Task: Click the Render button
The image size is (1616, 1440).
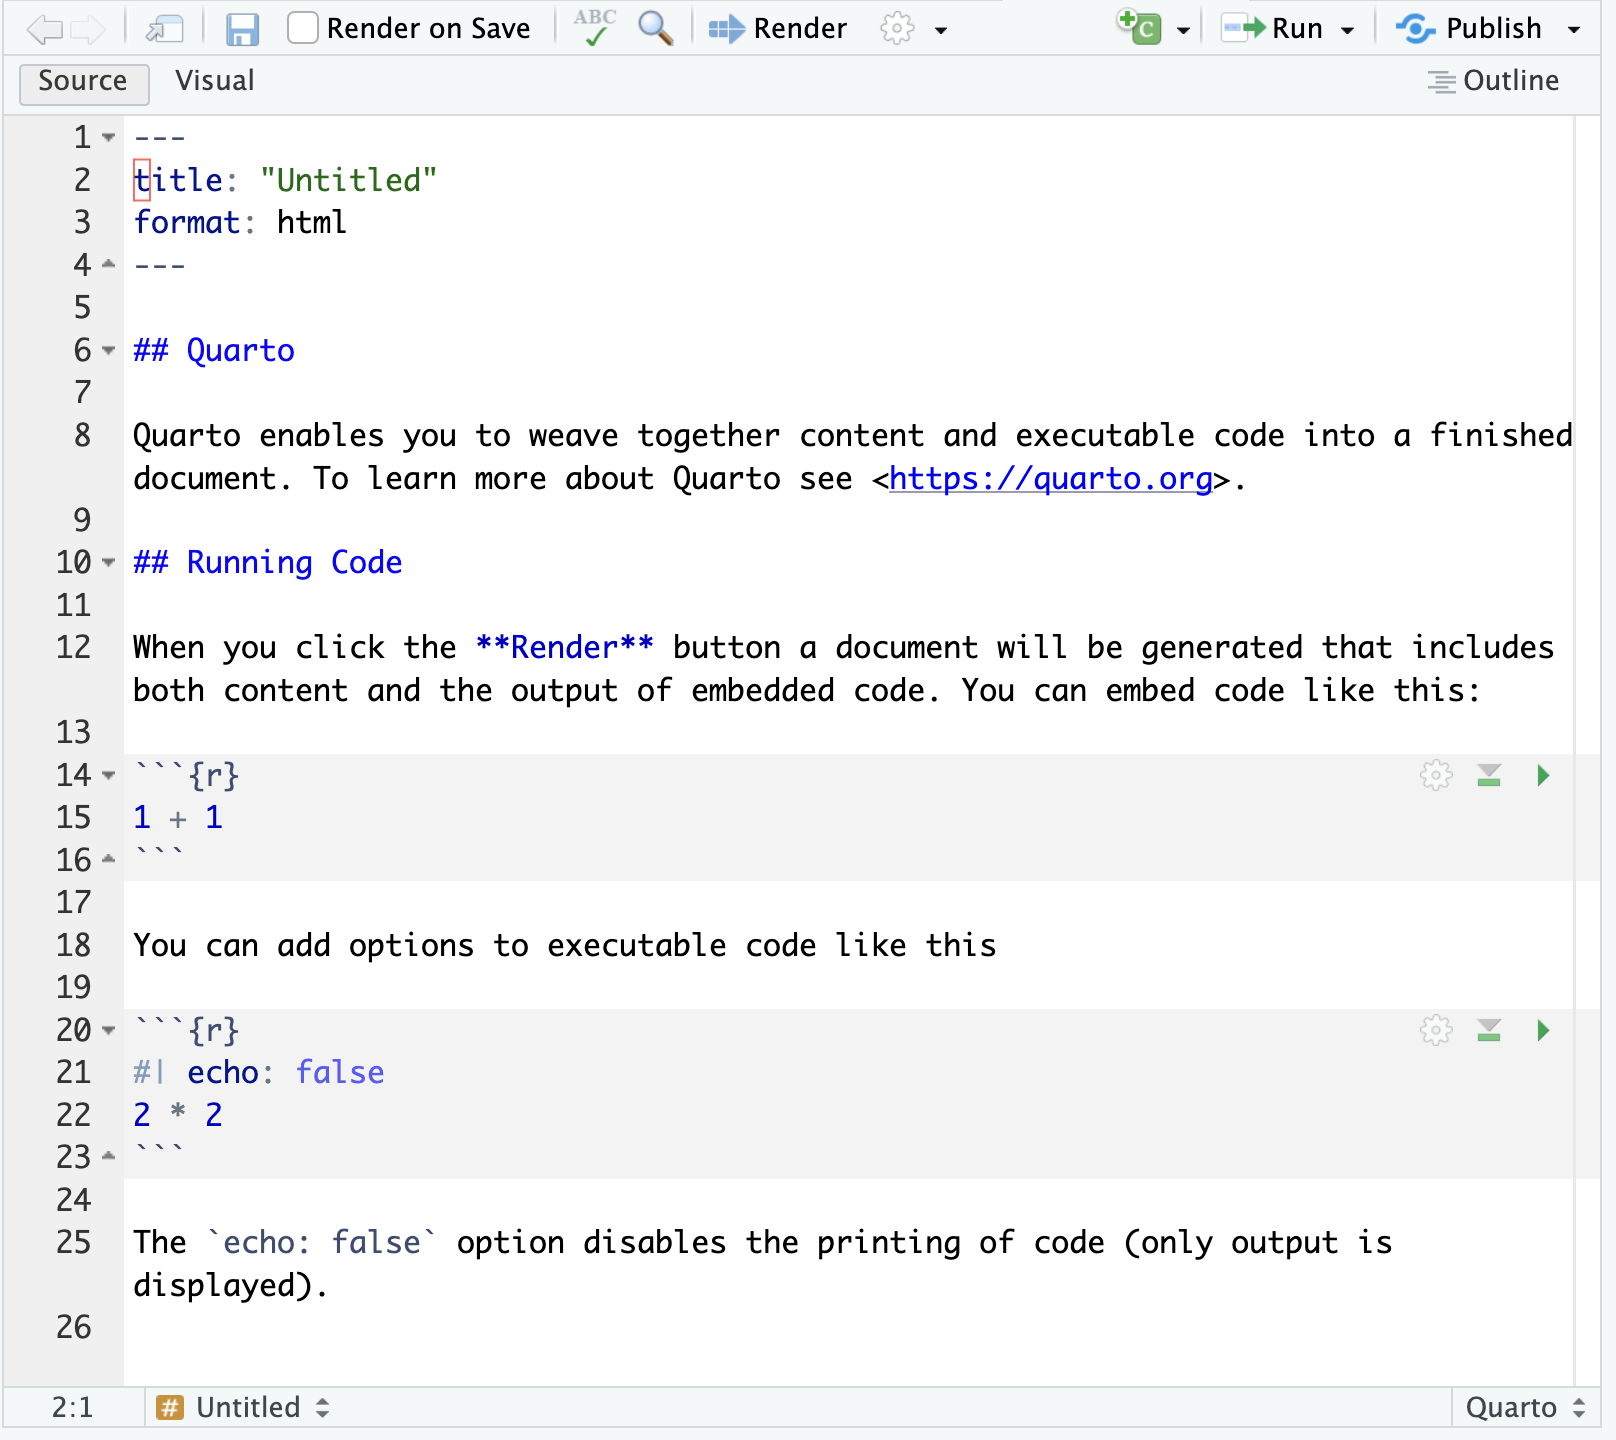Action: coord(778,29)
